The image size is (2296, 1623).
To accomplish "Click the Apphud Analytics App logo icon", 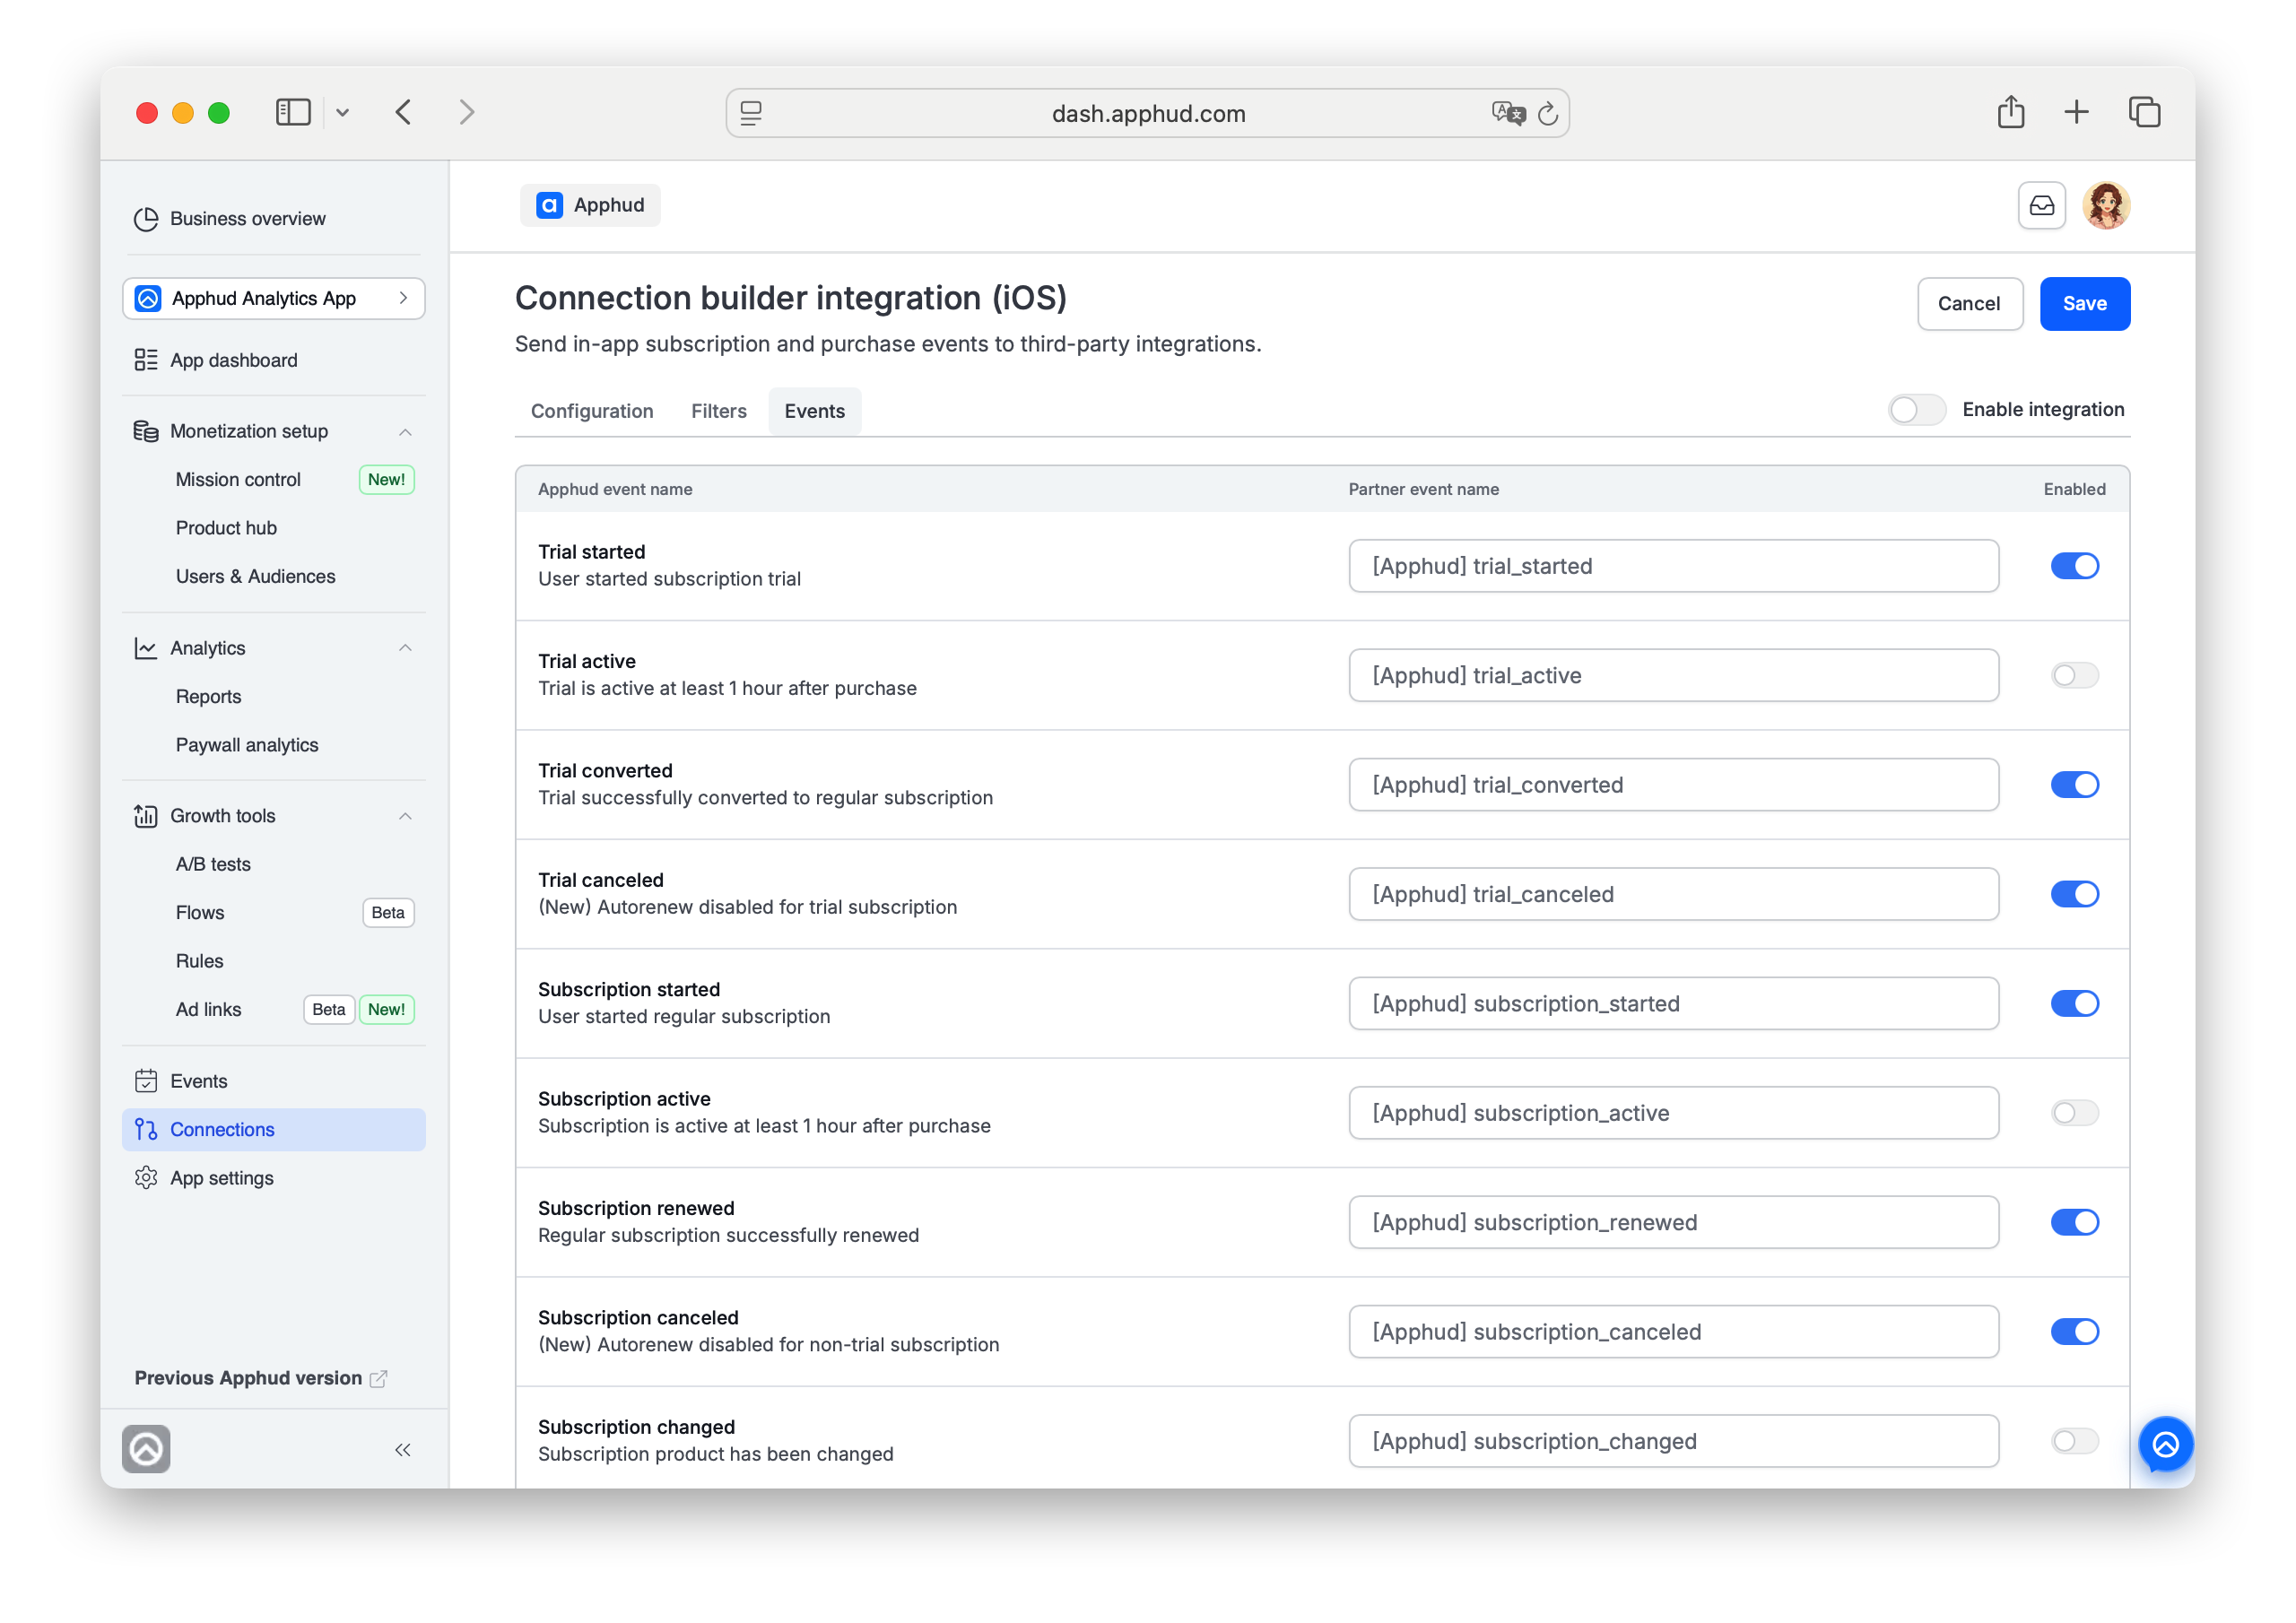I will 148,299.
